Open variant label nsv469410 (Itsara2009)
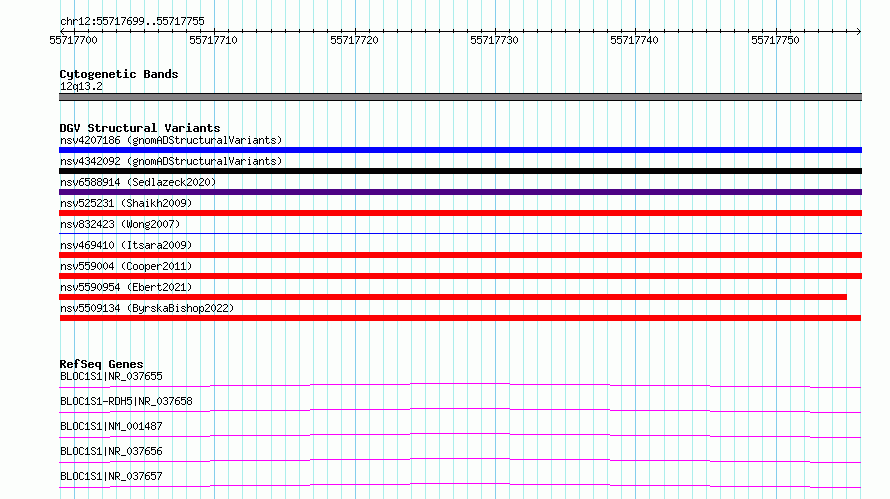This screenshot has height=499, width=890. [126, 245]
